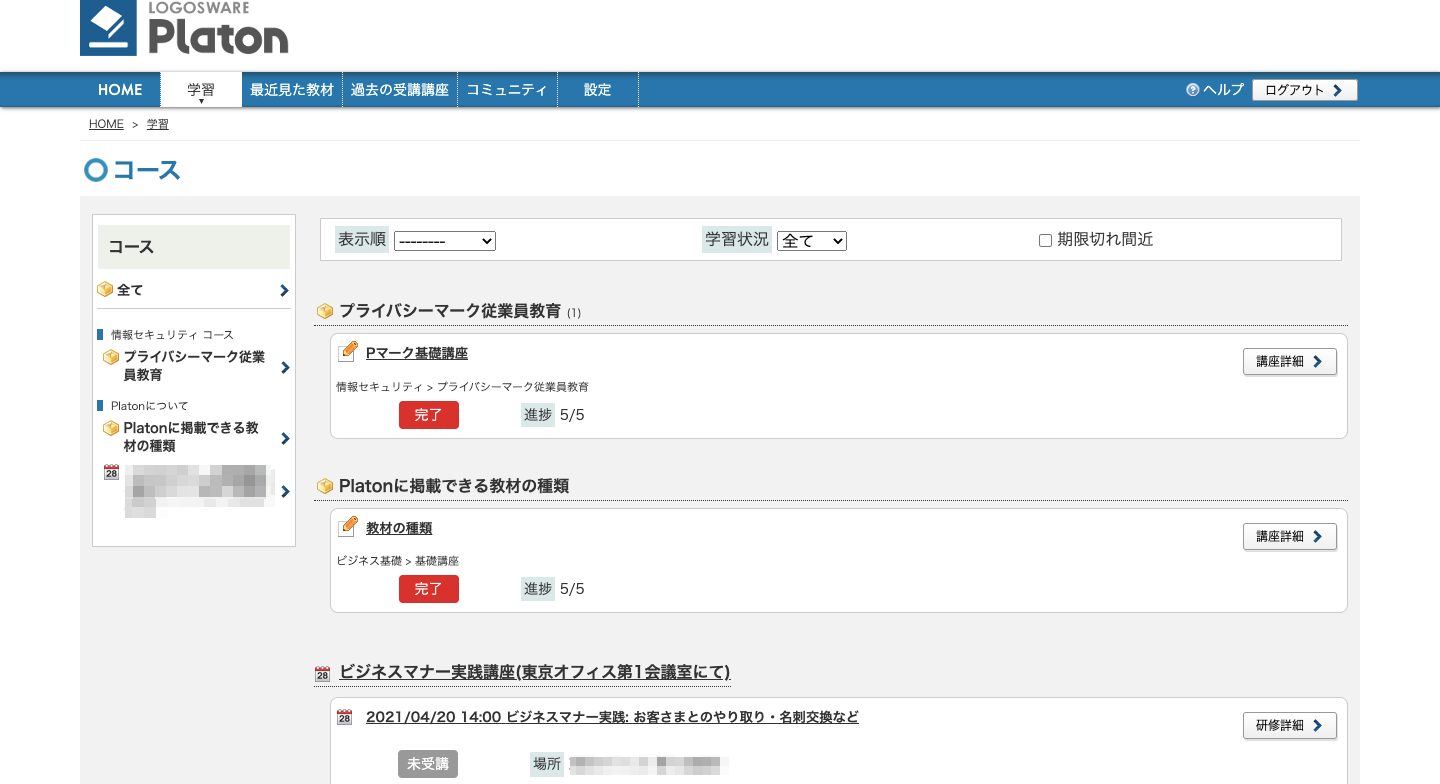Click the HOME breadcrumb link

[x=106, y=125]
